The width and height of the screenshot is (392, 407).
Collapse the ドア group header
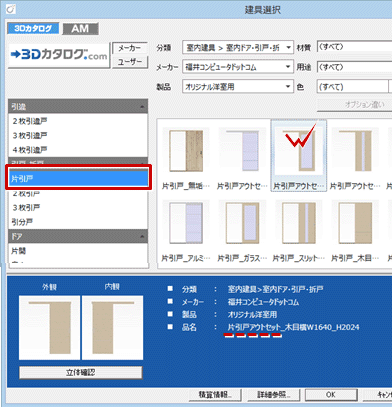click(78, 236)
